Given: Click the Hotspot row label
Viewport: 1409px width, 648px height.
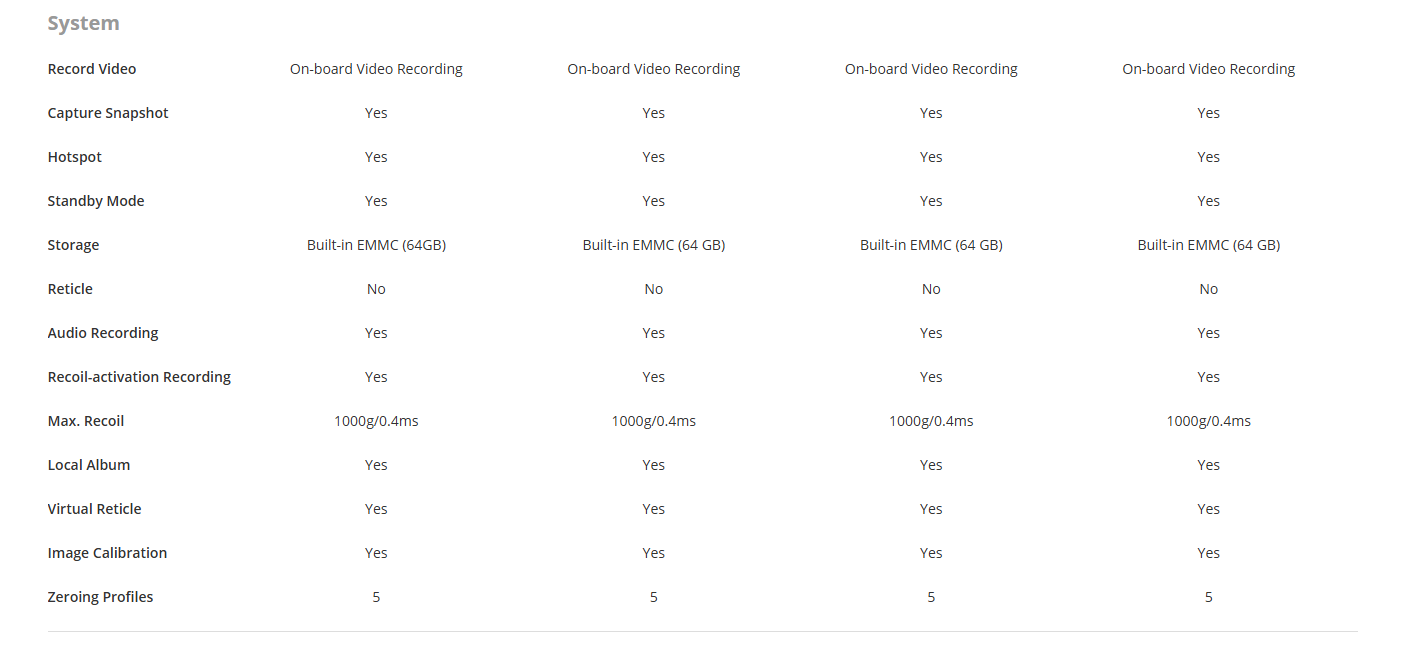Looking at the screenshot, I should [x=75, y=157].
